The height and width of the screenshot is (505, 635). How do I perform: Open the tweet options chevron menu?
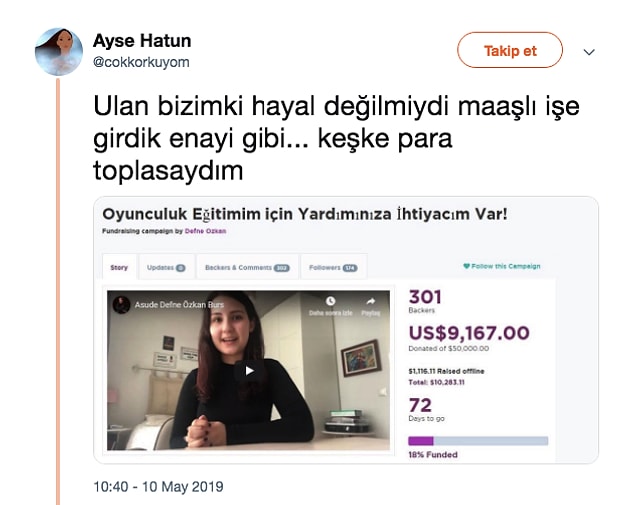coord(589,52)
